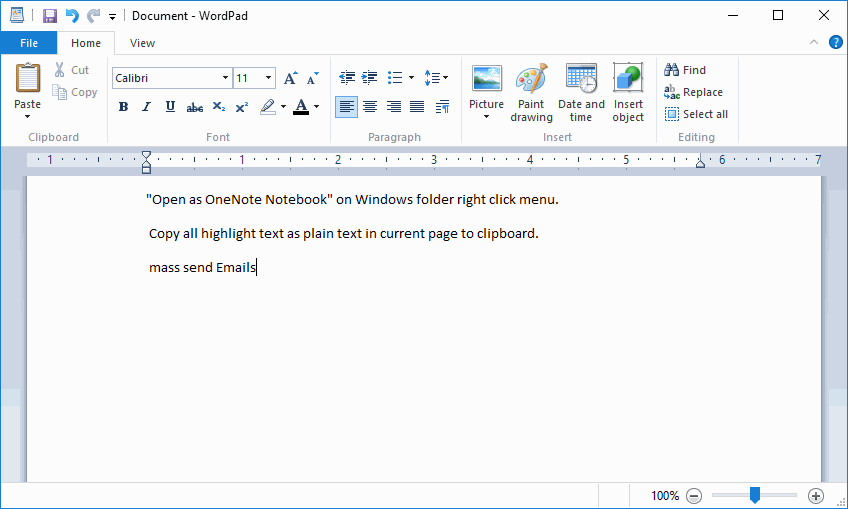Open the File menu
Viewport: 848px width, 509px height.
[x=29, y=43]
